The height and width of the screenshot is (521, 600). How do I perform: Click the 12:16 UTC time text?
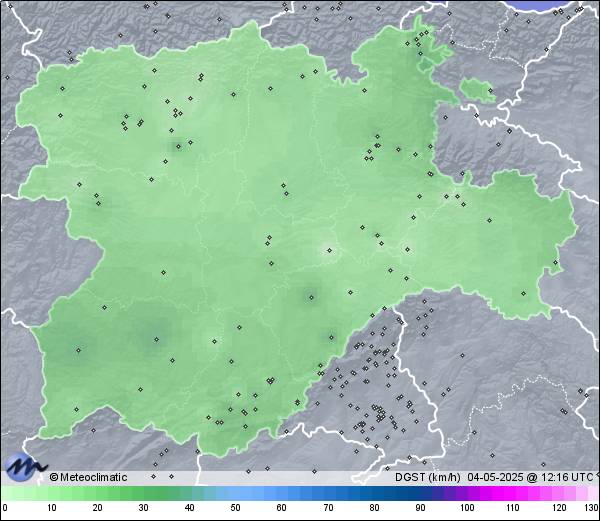tap(566, 477)
